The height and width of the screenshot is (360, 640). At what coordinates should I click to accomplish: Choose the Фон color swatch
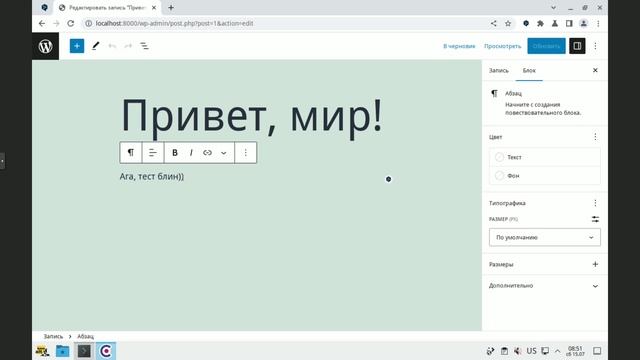pos(544,176)
